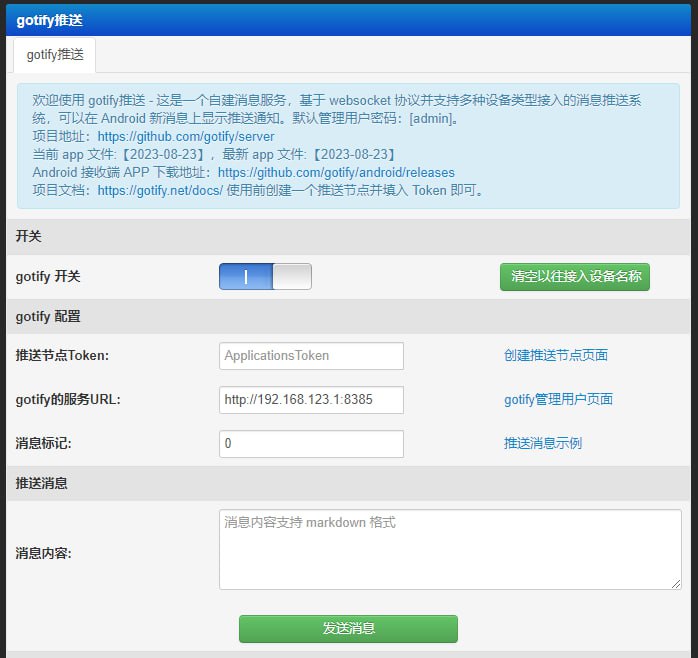The height and width of the screenshot is (658, 698).
Task: Open the 推送消息示例 link
Action: pyautogui.click(x=543, y=443)
